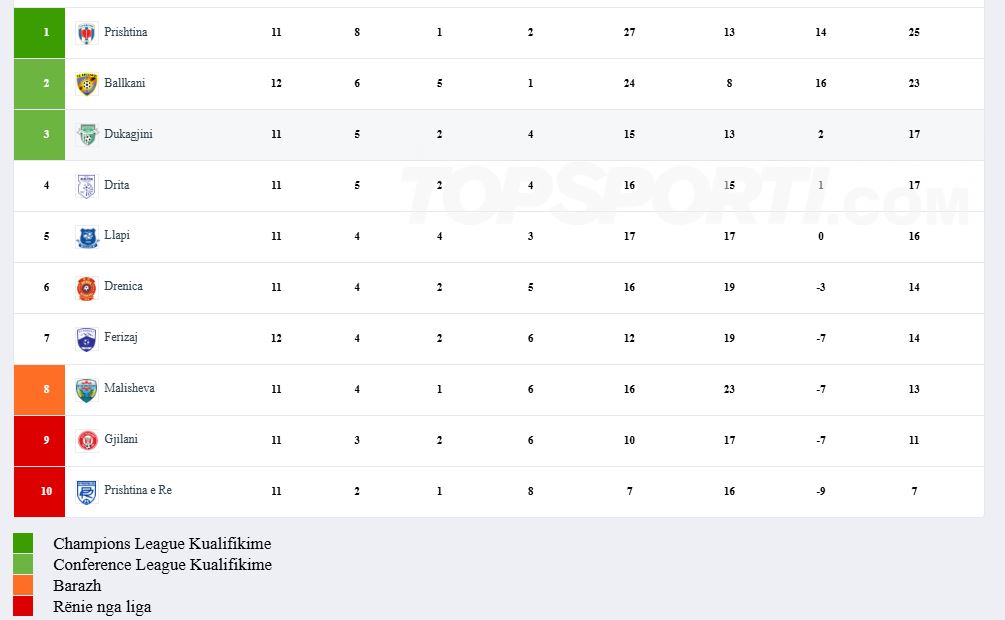Select the Ferizaj club crest
This screenshot has height=620, width=1005.
click(x=87, y=339)
